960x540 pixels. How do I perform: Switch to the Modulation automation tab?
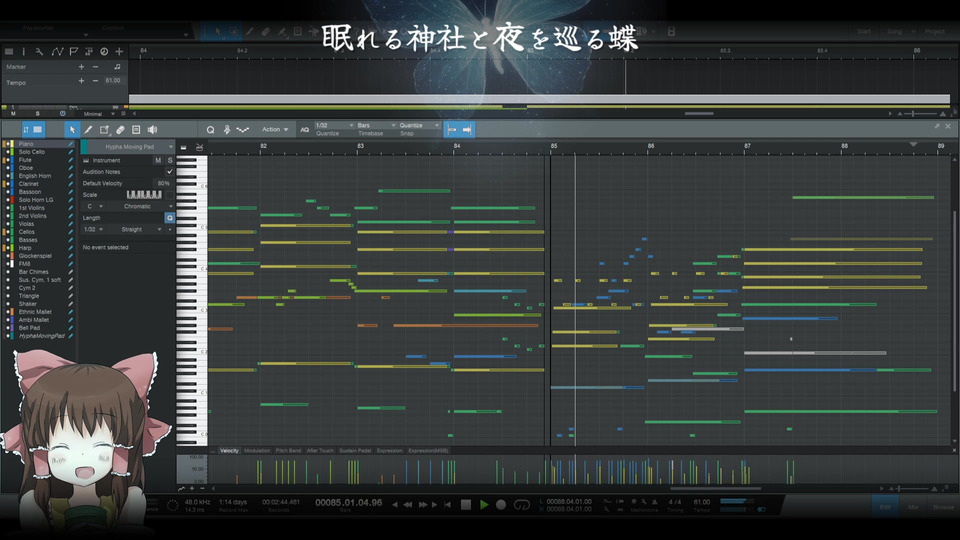coord(257,451)
